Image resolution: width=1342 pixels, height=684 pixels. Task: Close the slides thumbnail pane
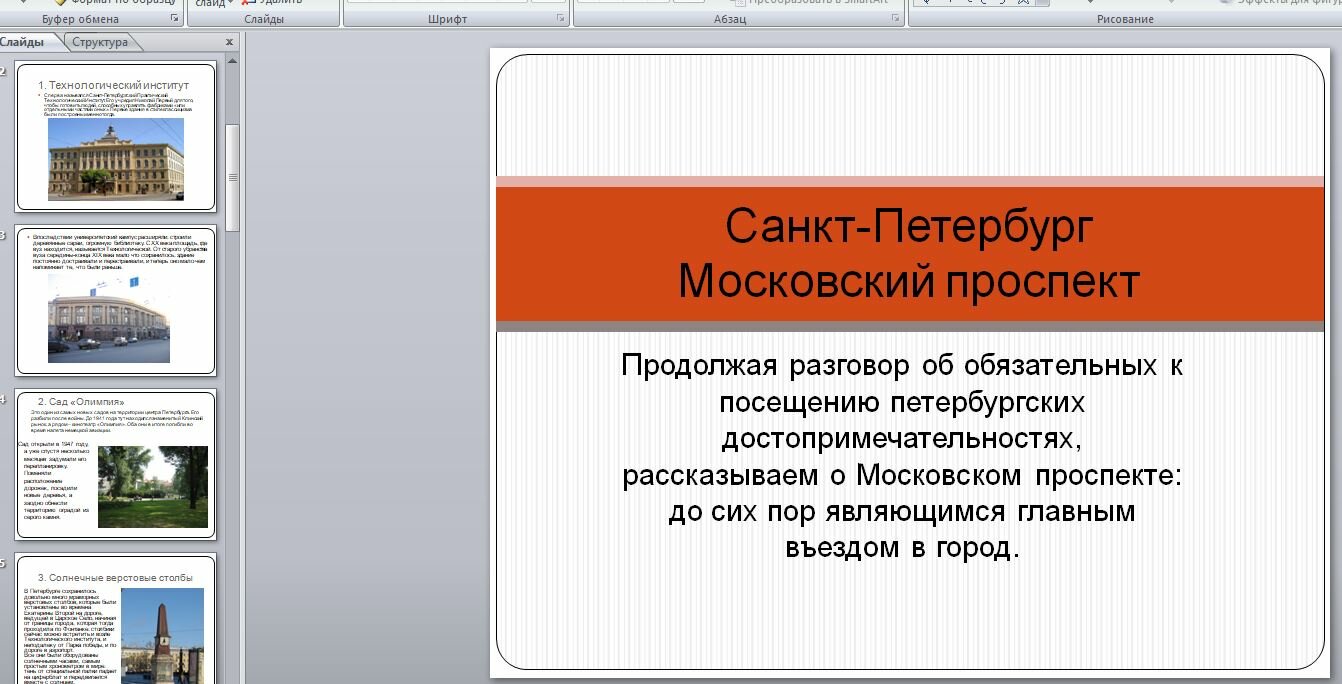229,42
